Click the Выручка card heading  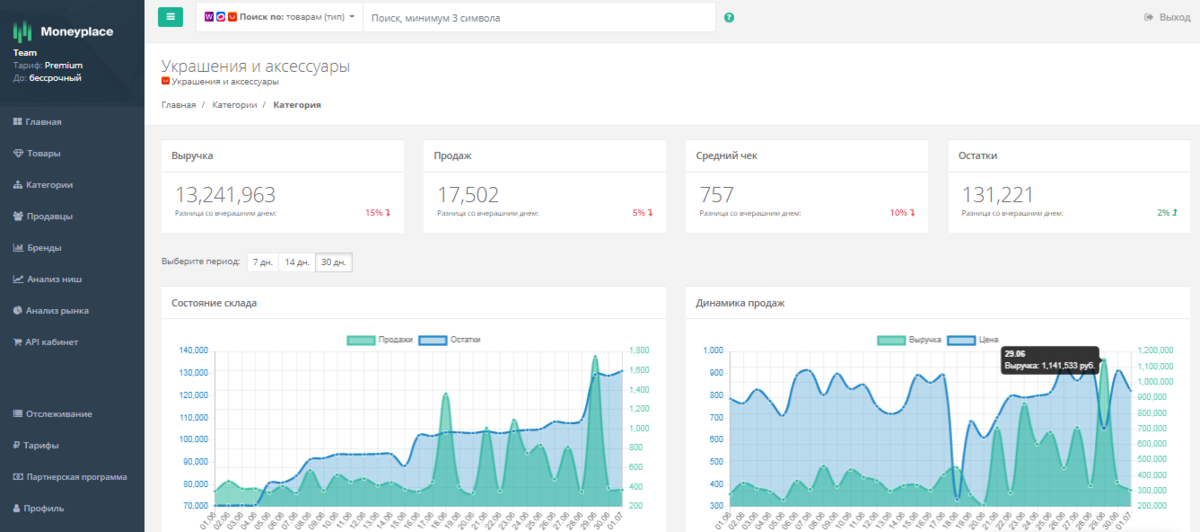click(193, 156)
